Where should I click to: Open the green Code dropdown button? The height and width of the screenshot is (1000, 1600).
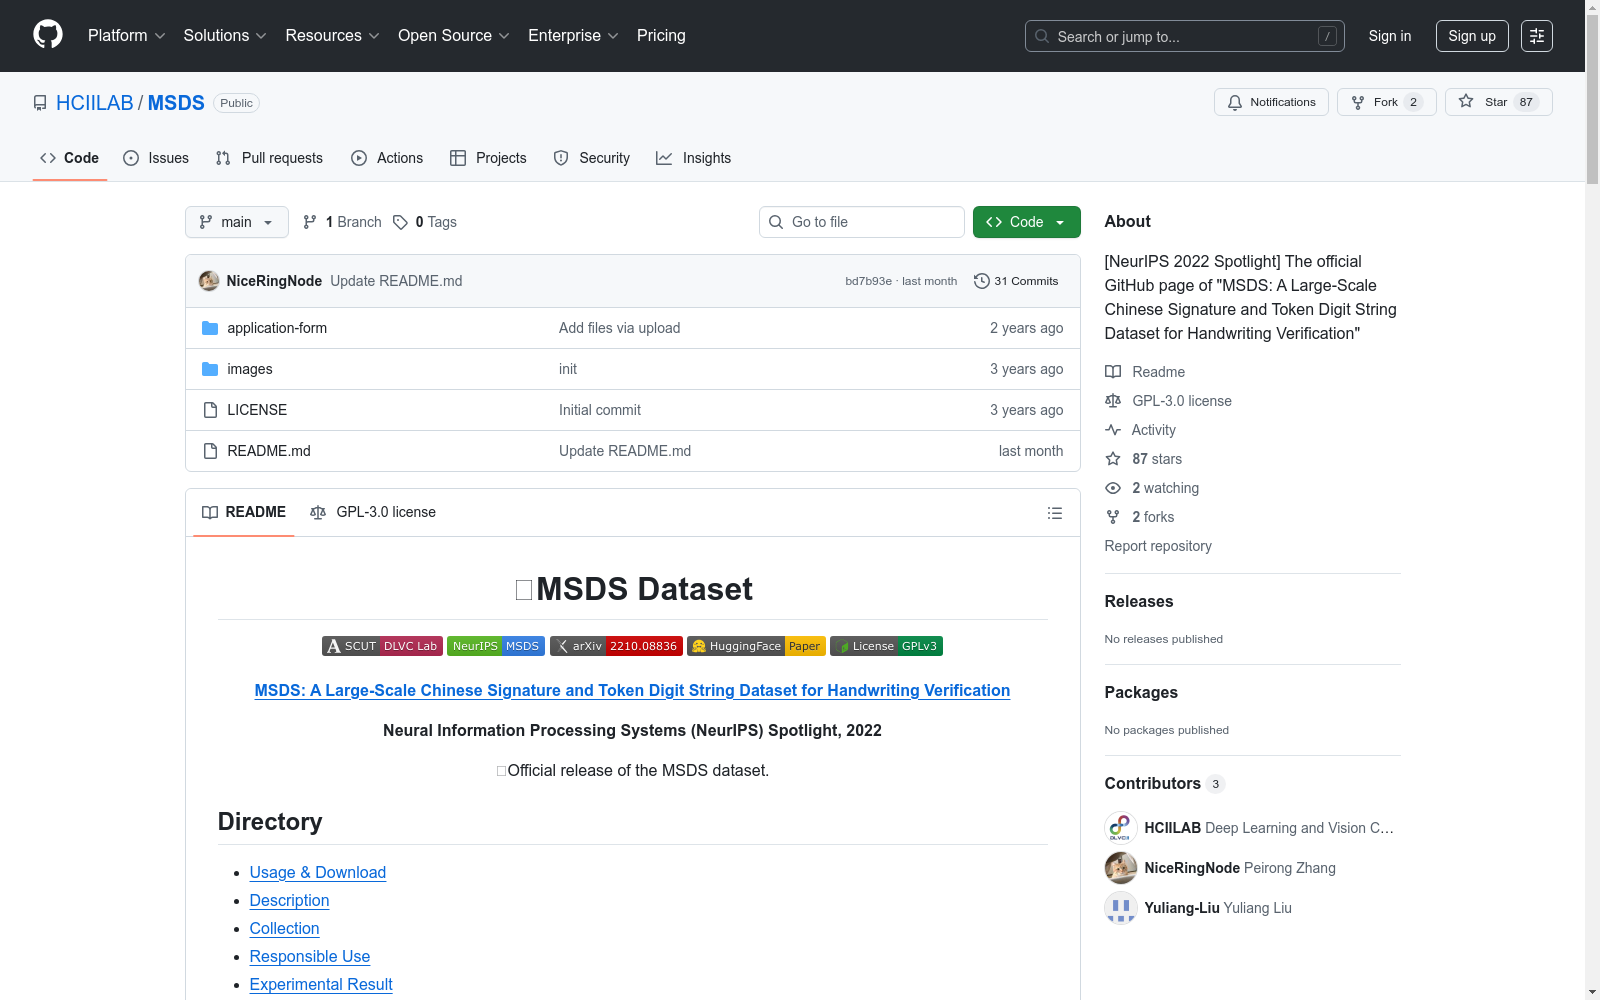pyautogui.click(x=1026, y=222)
